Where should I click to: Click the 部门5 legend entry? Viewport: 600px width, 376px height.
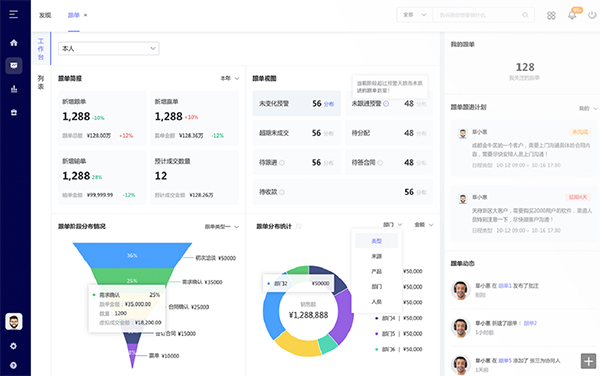point(398,334)
